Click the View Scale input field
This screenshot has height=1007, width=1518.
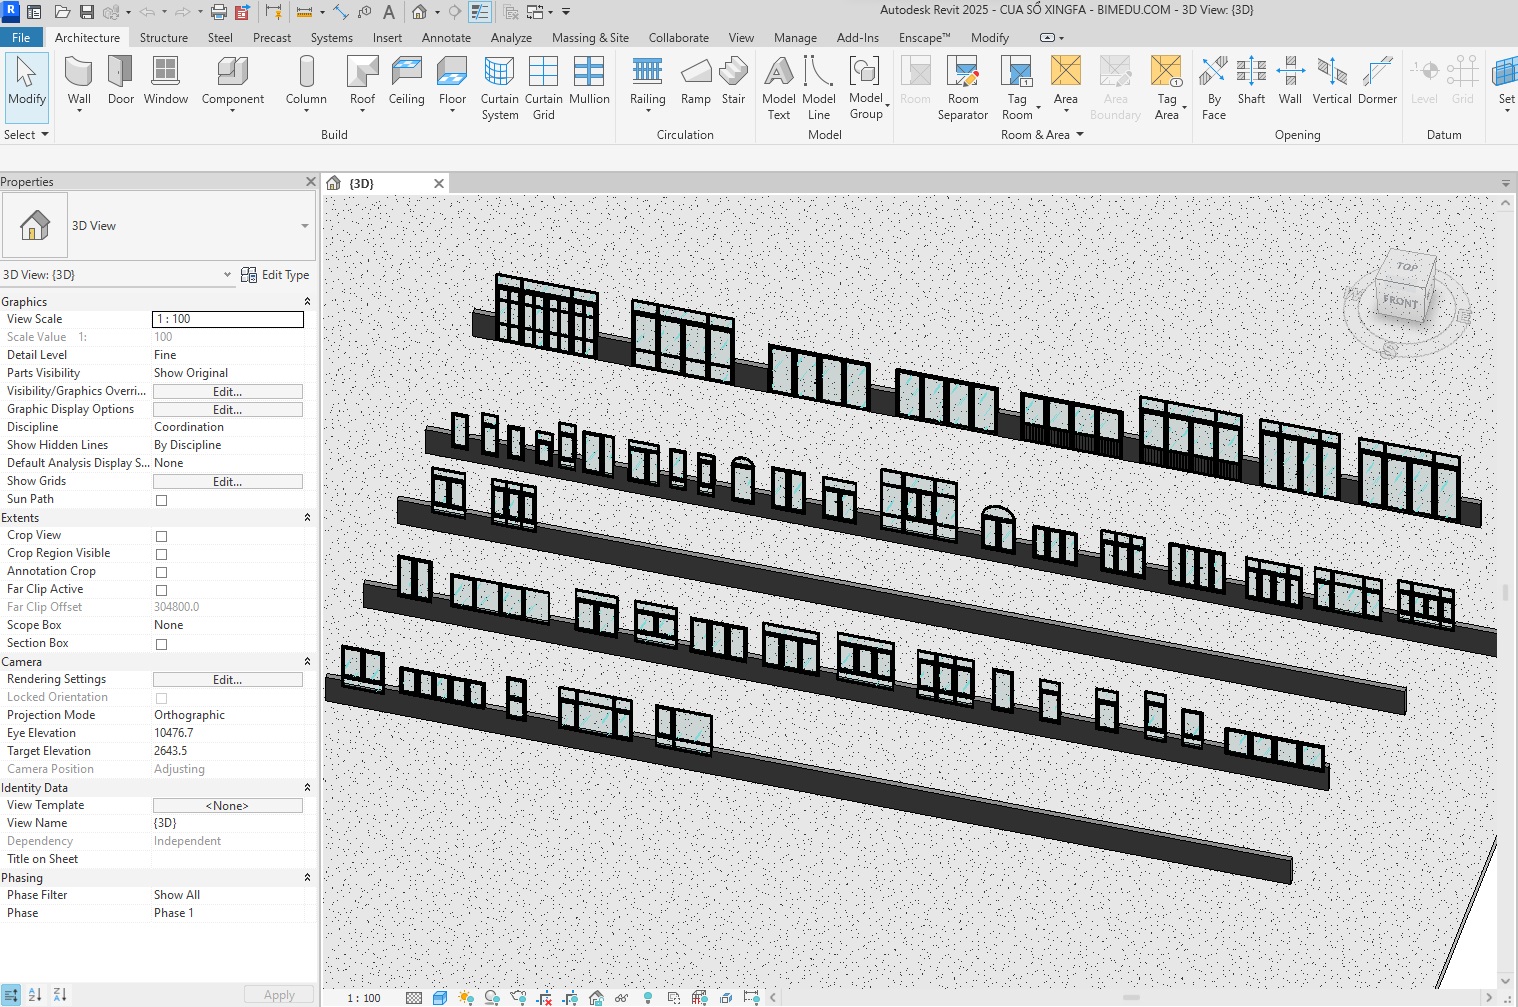click(228, 319)
